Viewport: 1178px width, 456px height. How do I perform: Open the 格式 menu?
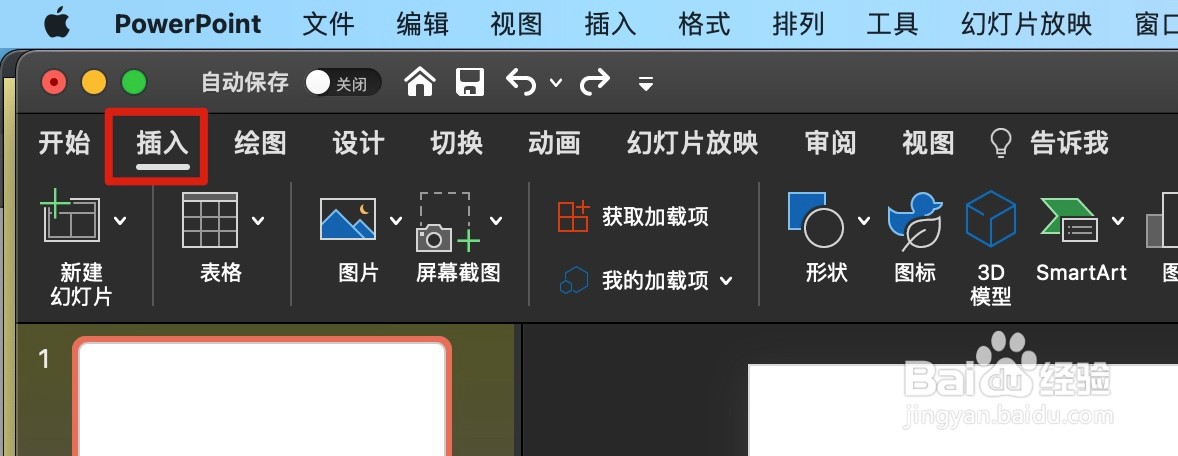pos(704,24)
